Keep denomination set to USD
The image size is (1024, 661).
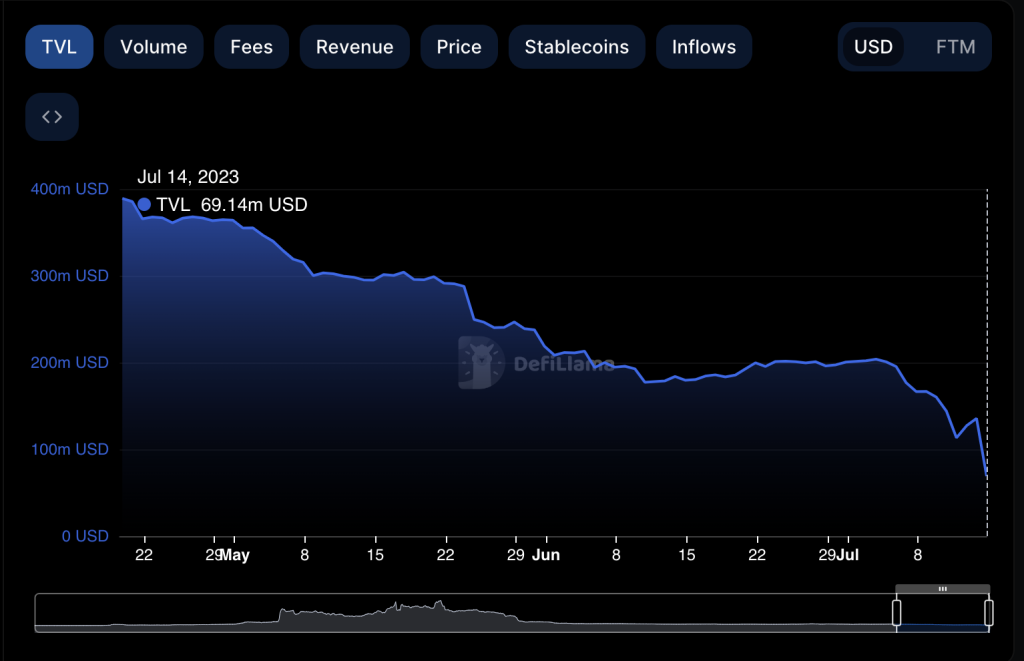click(874, 46)
